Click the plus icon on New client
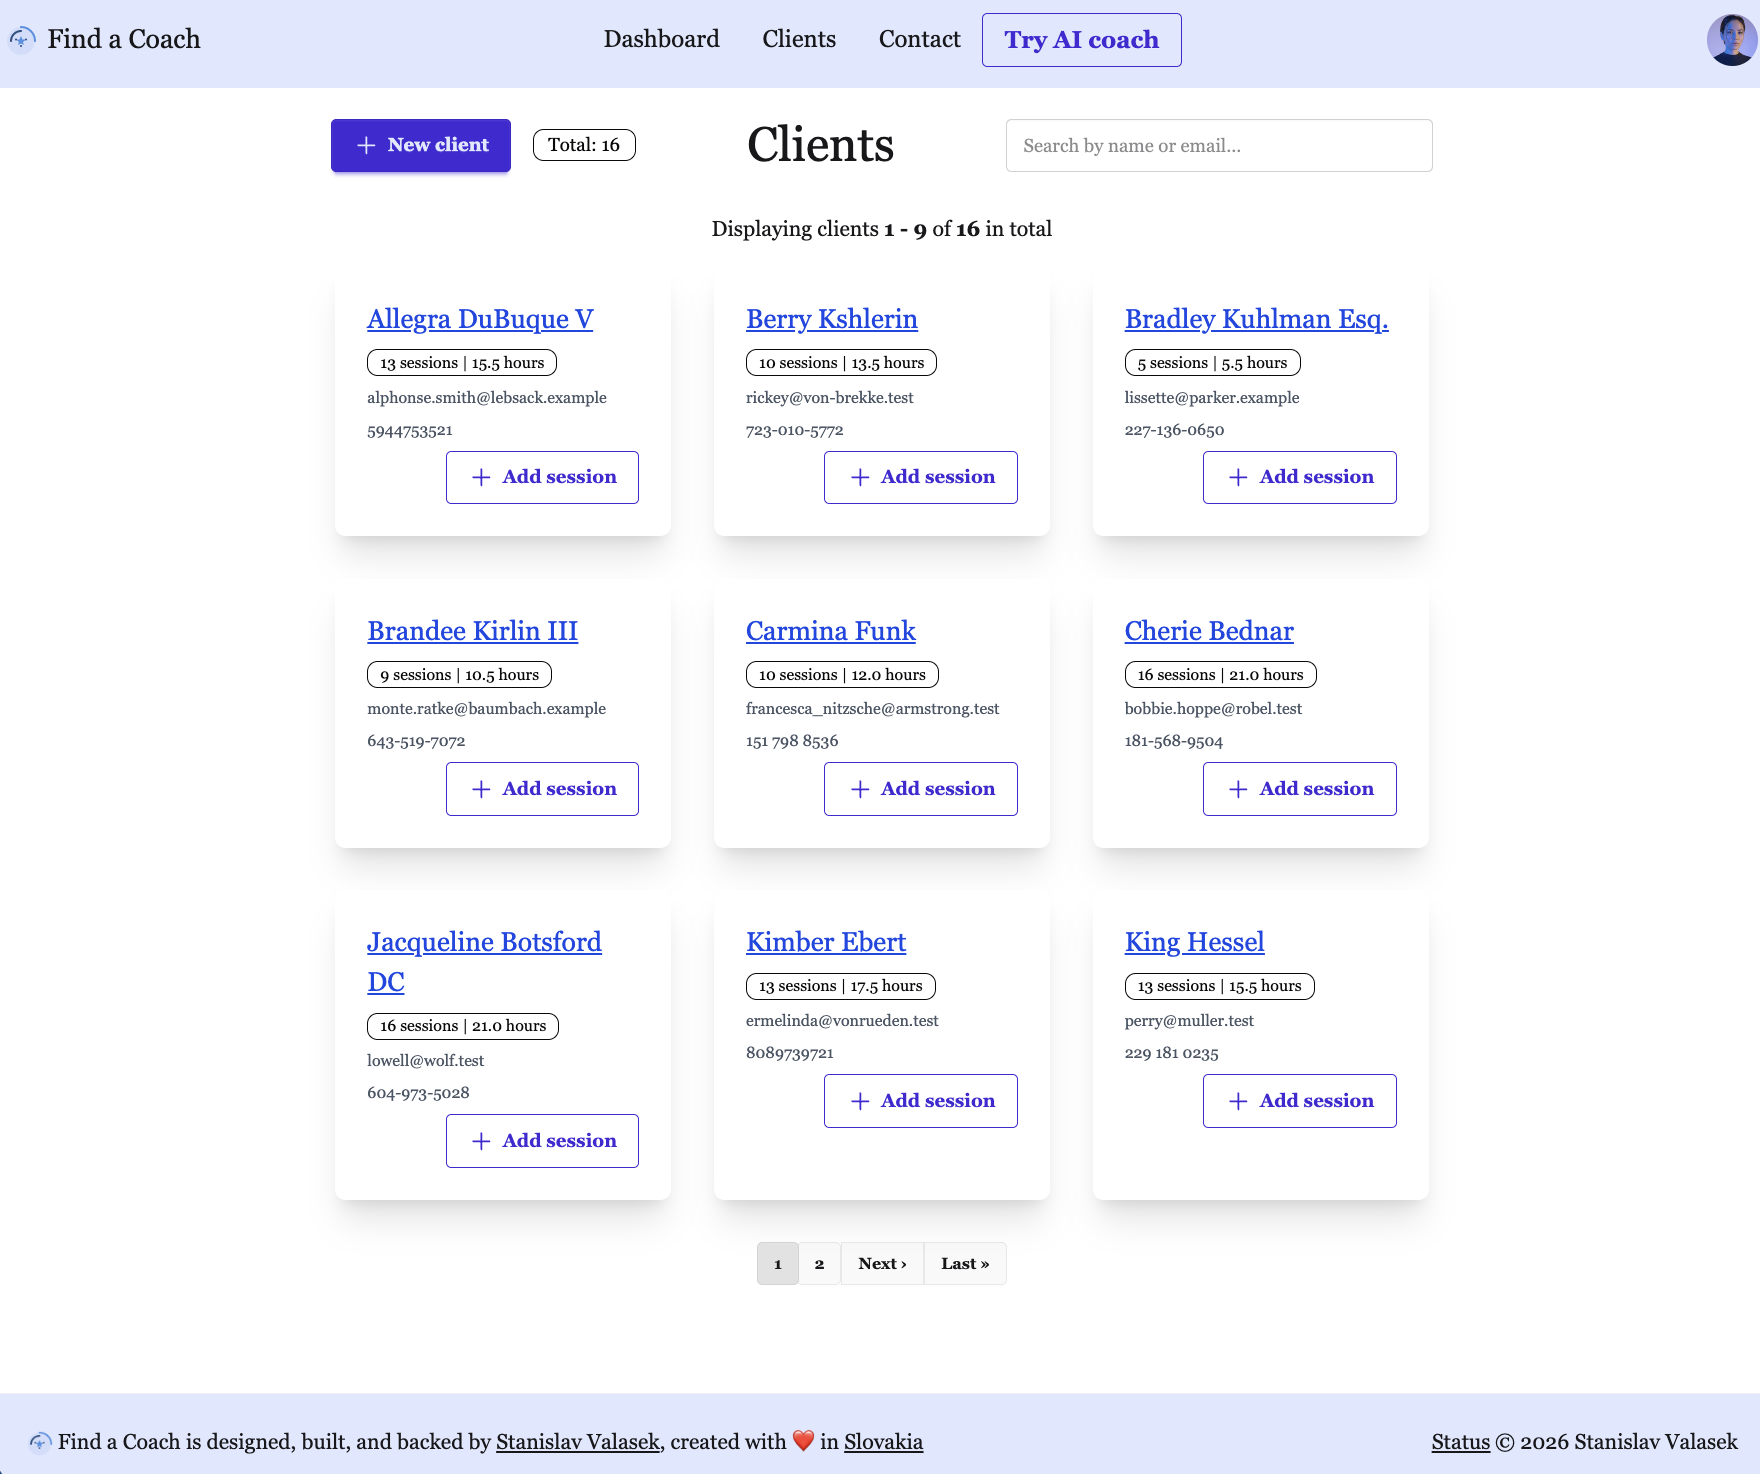The height and width of the screenshot is (1474, 1760). click(x=366, y=145)
